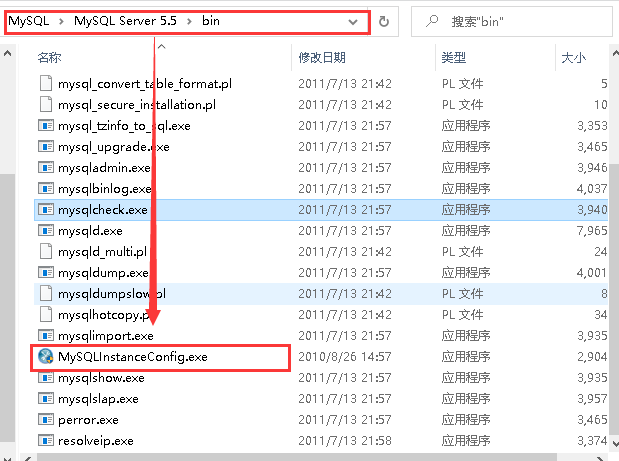Select file mysqlimport.exe
619x461 pixels.
[x=106, y=336]
